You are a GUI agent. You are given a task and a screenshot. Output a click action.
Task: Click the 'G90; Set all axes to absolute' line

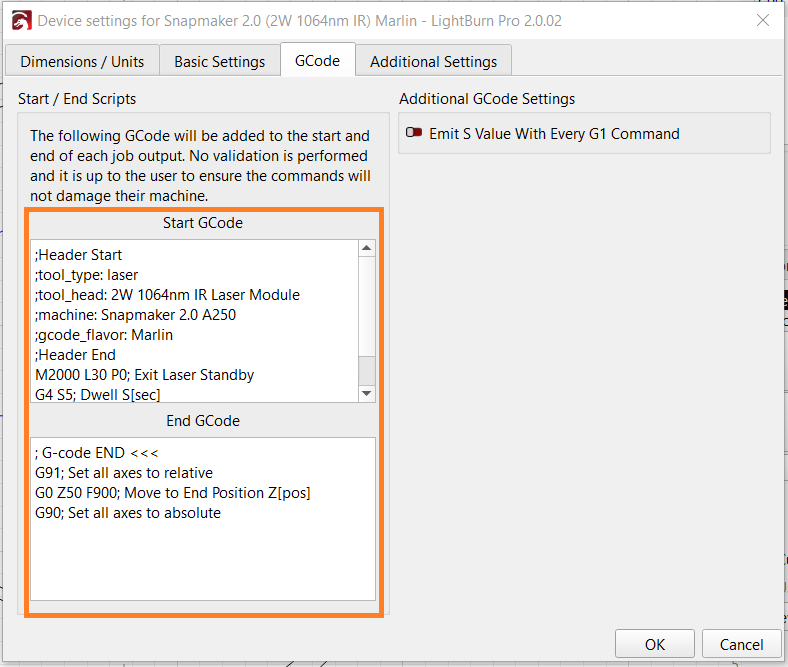[128, 513]
